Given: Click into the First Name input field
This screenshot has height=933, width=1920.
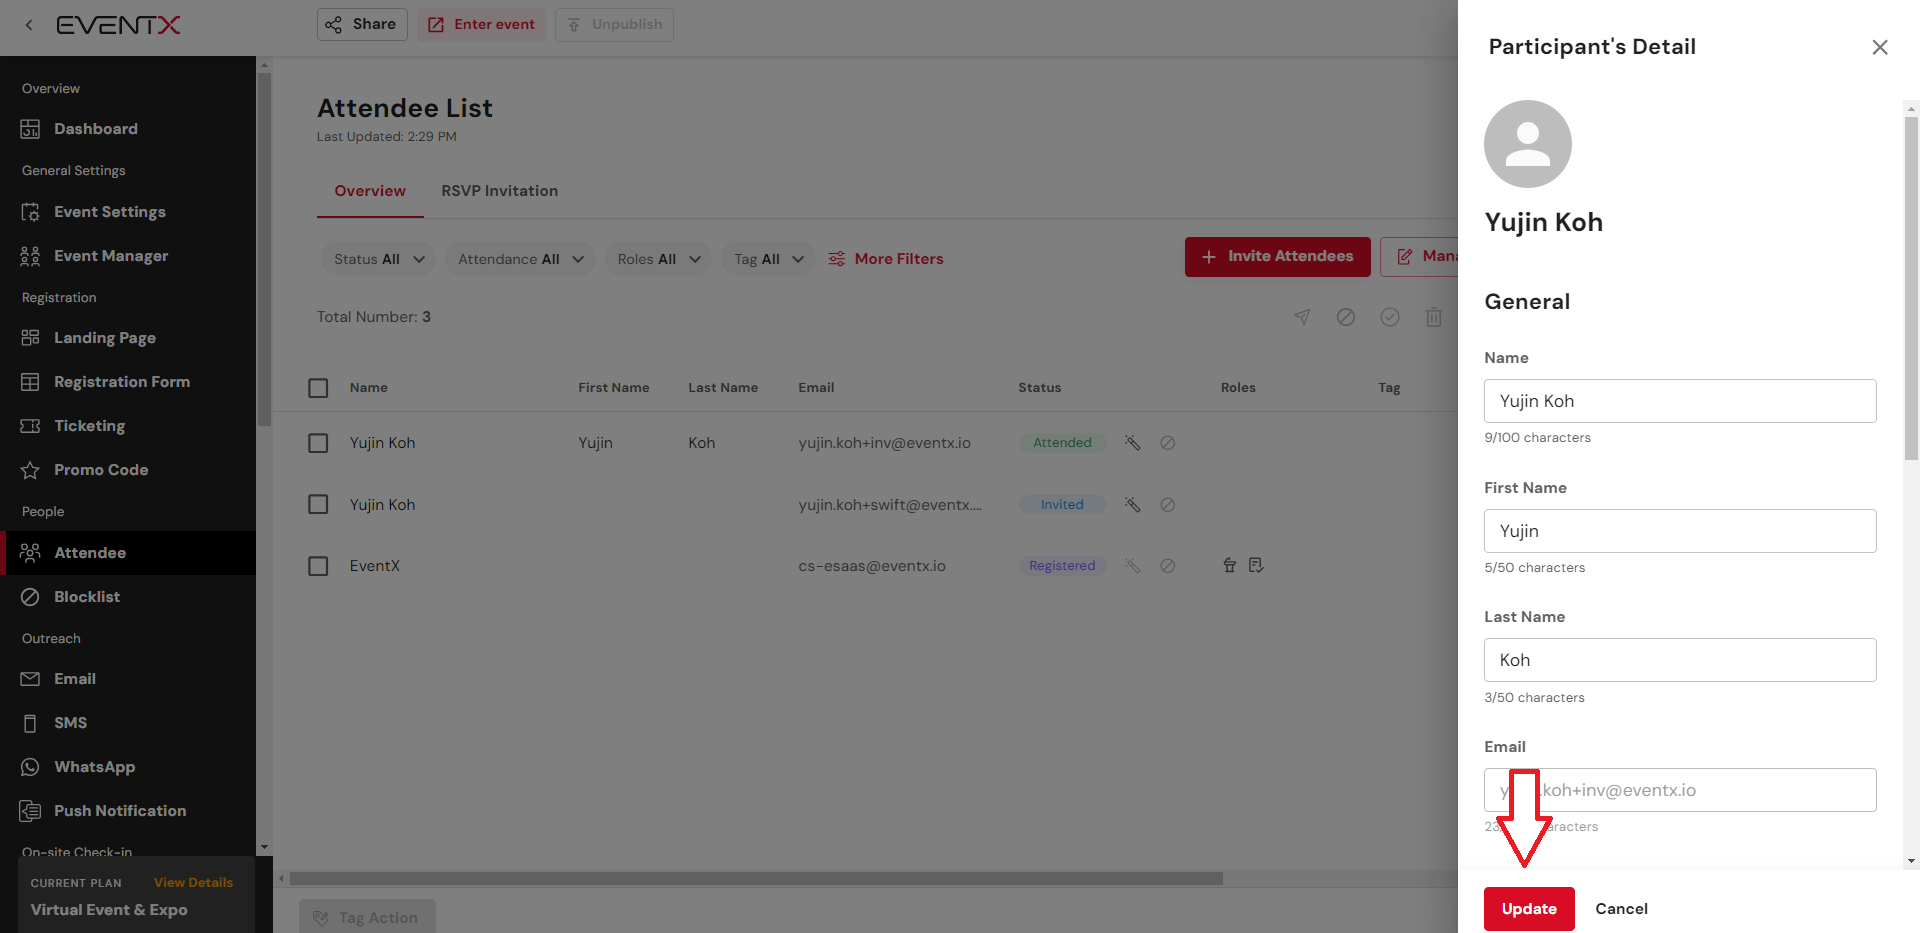Looking at the screenshot, I should coord(1679,531).
